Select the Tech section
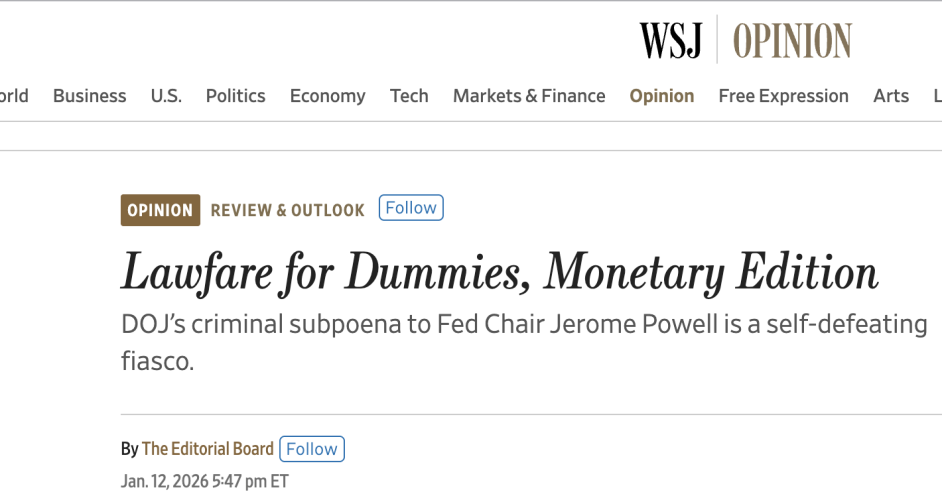Screen dimensions: 942x500 (409, 96)
